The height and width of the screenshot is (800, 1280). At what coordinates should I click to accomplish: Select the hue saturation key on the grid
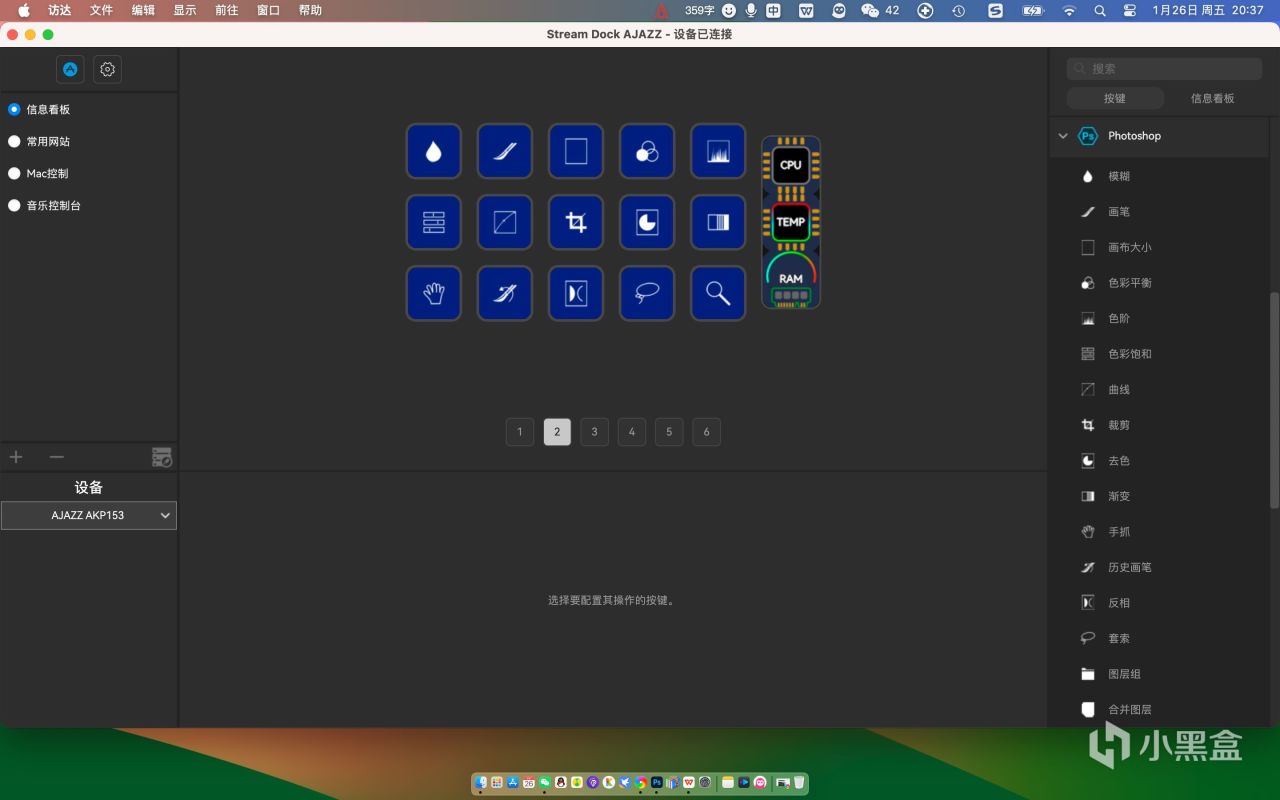pos(433,222)
